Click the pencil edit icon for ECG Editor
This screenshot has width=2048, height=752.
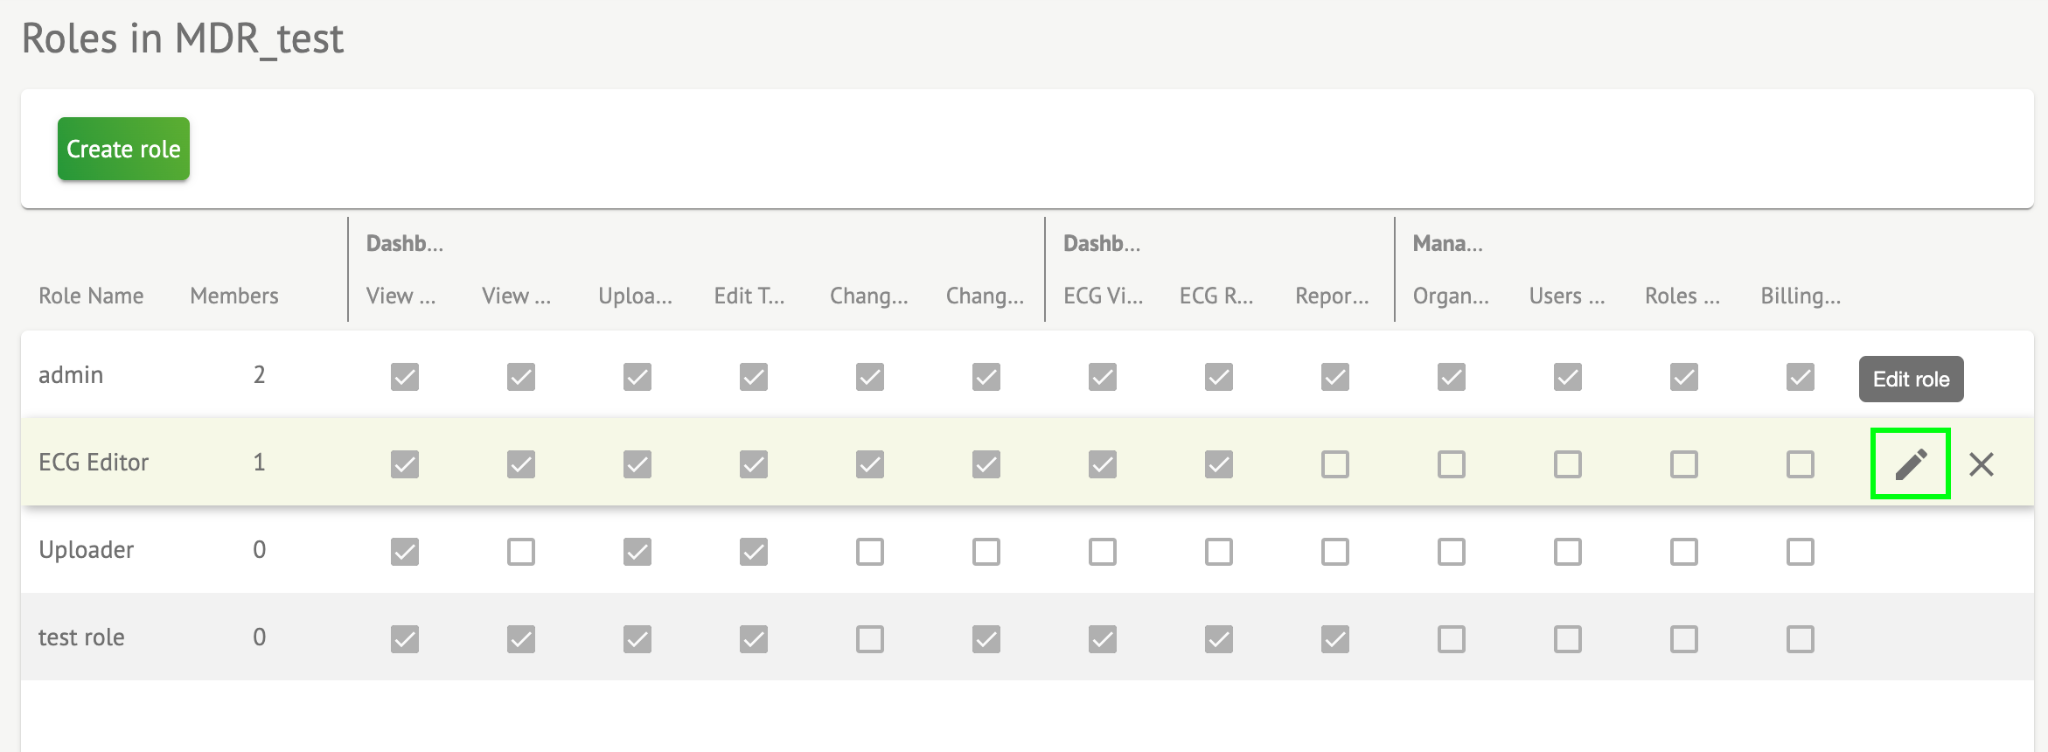[x=1910, y=464]
